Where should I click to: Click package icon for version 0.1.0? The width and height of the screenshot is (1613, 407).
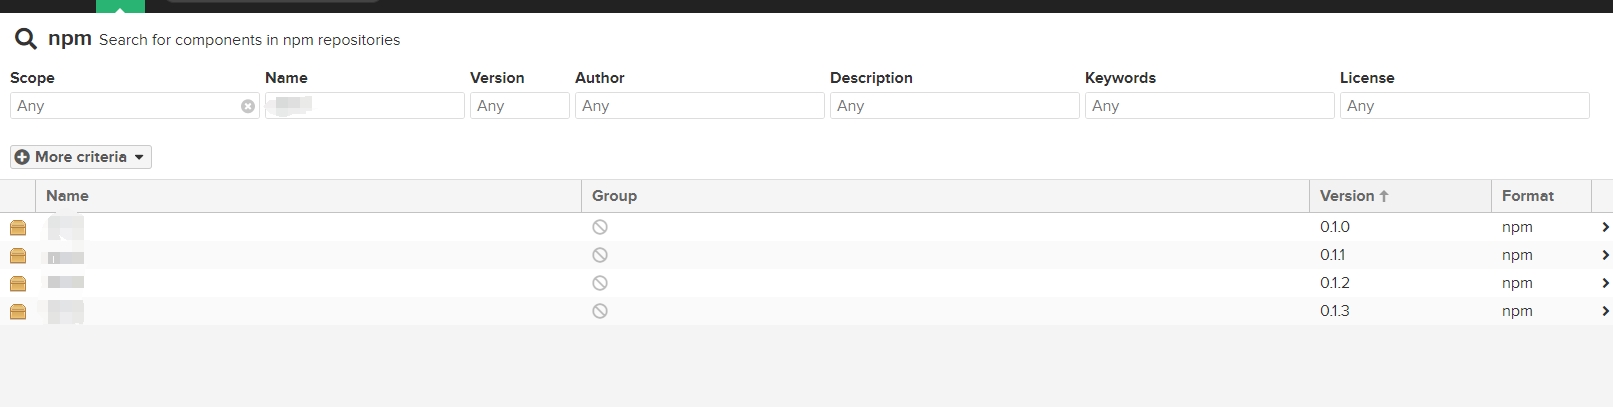(x=18, y=228)
